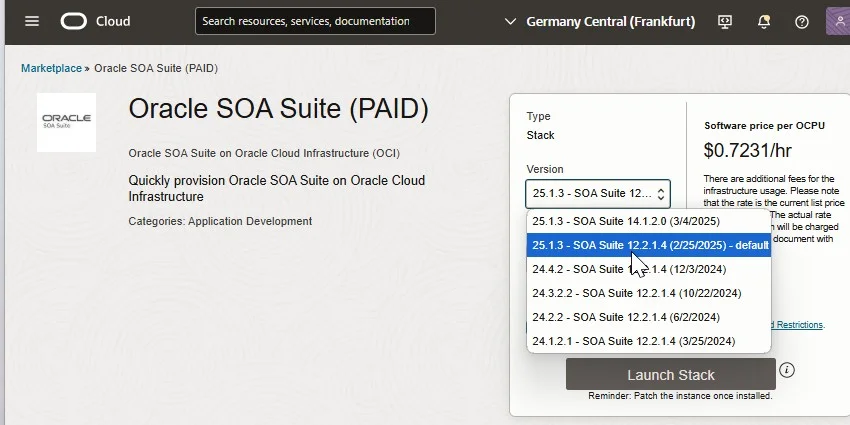Image resolution: width=850 pixels, height=425 pixels.
Task: Open the help question mark icon
Action: coord(802,22)
